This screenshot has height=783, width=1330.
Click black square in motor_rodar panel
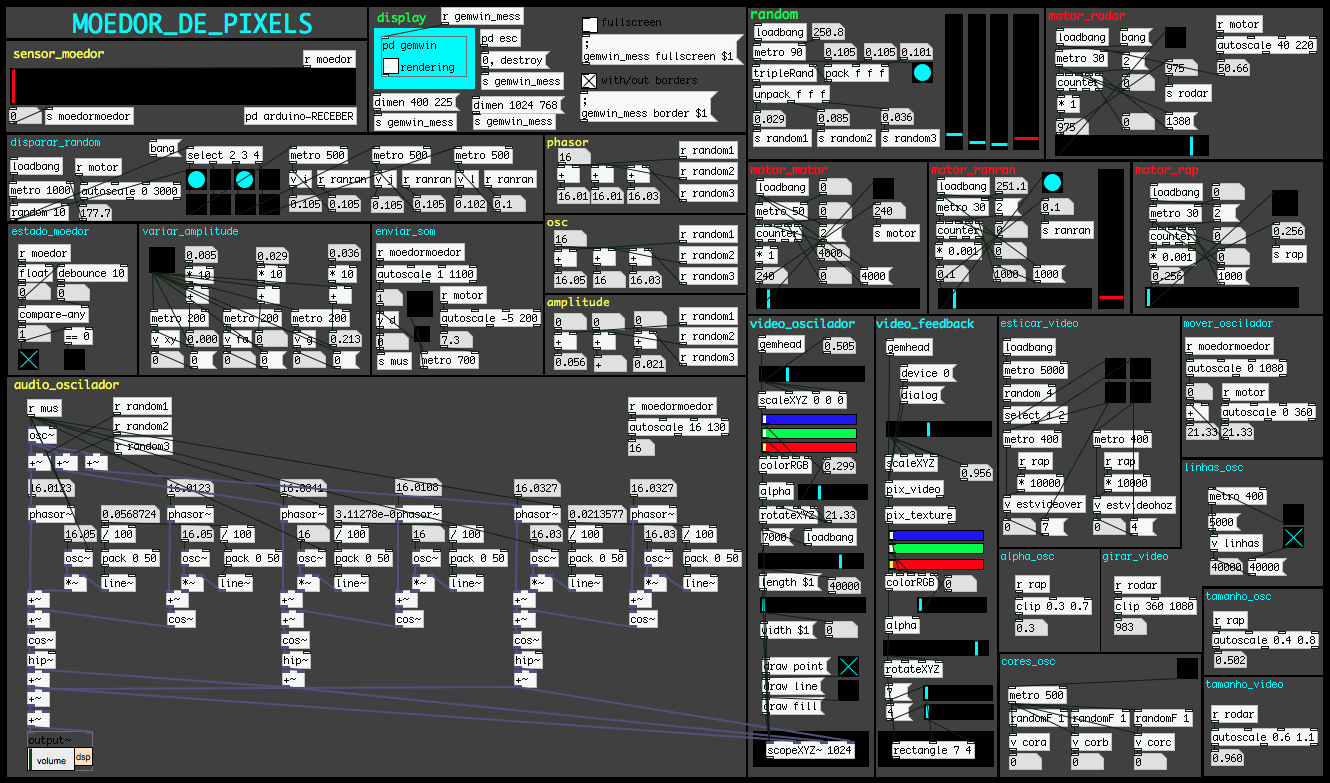pos(1176,37)
